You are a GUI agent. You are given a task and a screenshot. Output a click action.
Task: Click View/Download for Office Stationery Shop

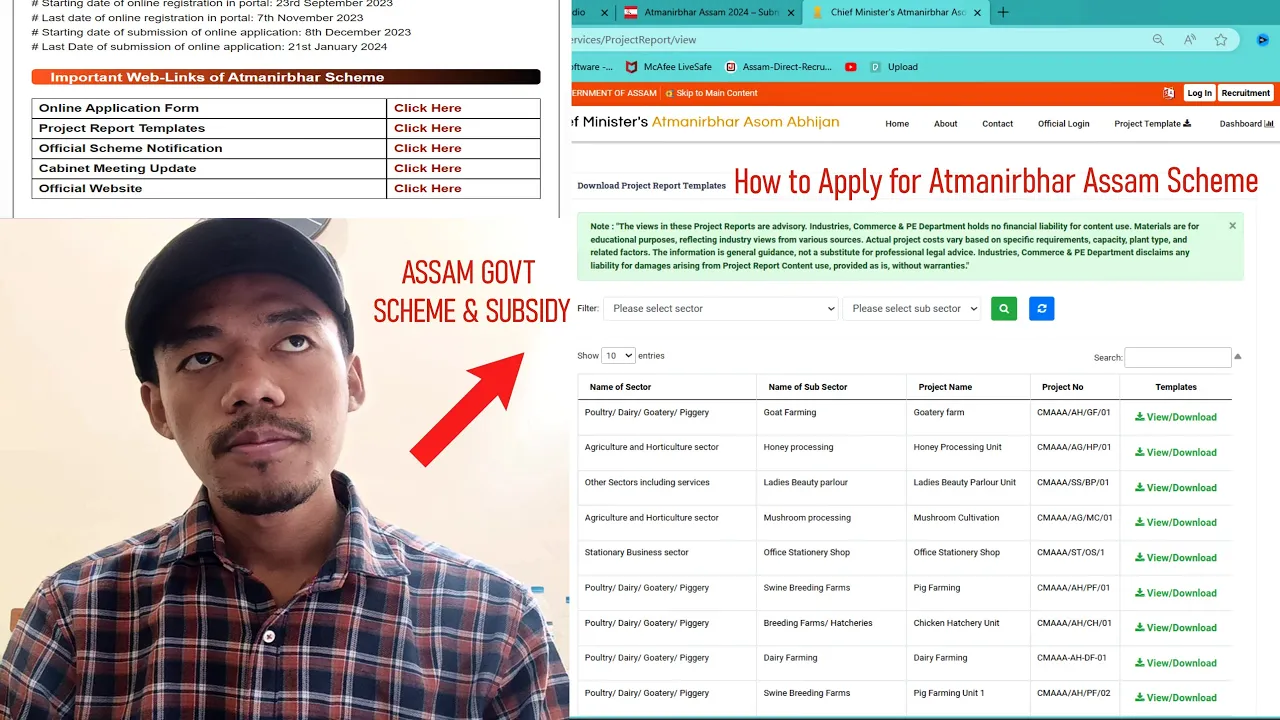[x=1176, y=558]
